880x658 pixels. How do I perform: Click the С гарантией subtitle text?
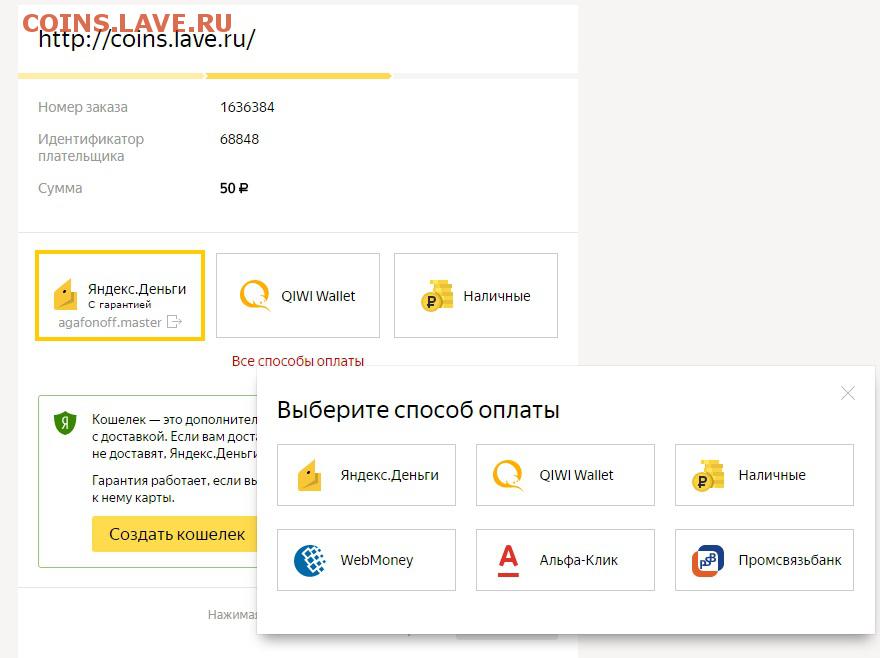tap(120, 304)
